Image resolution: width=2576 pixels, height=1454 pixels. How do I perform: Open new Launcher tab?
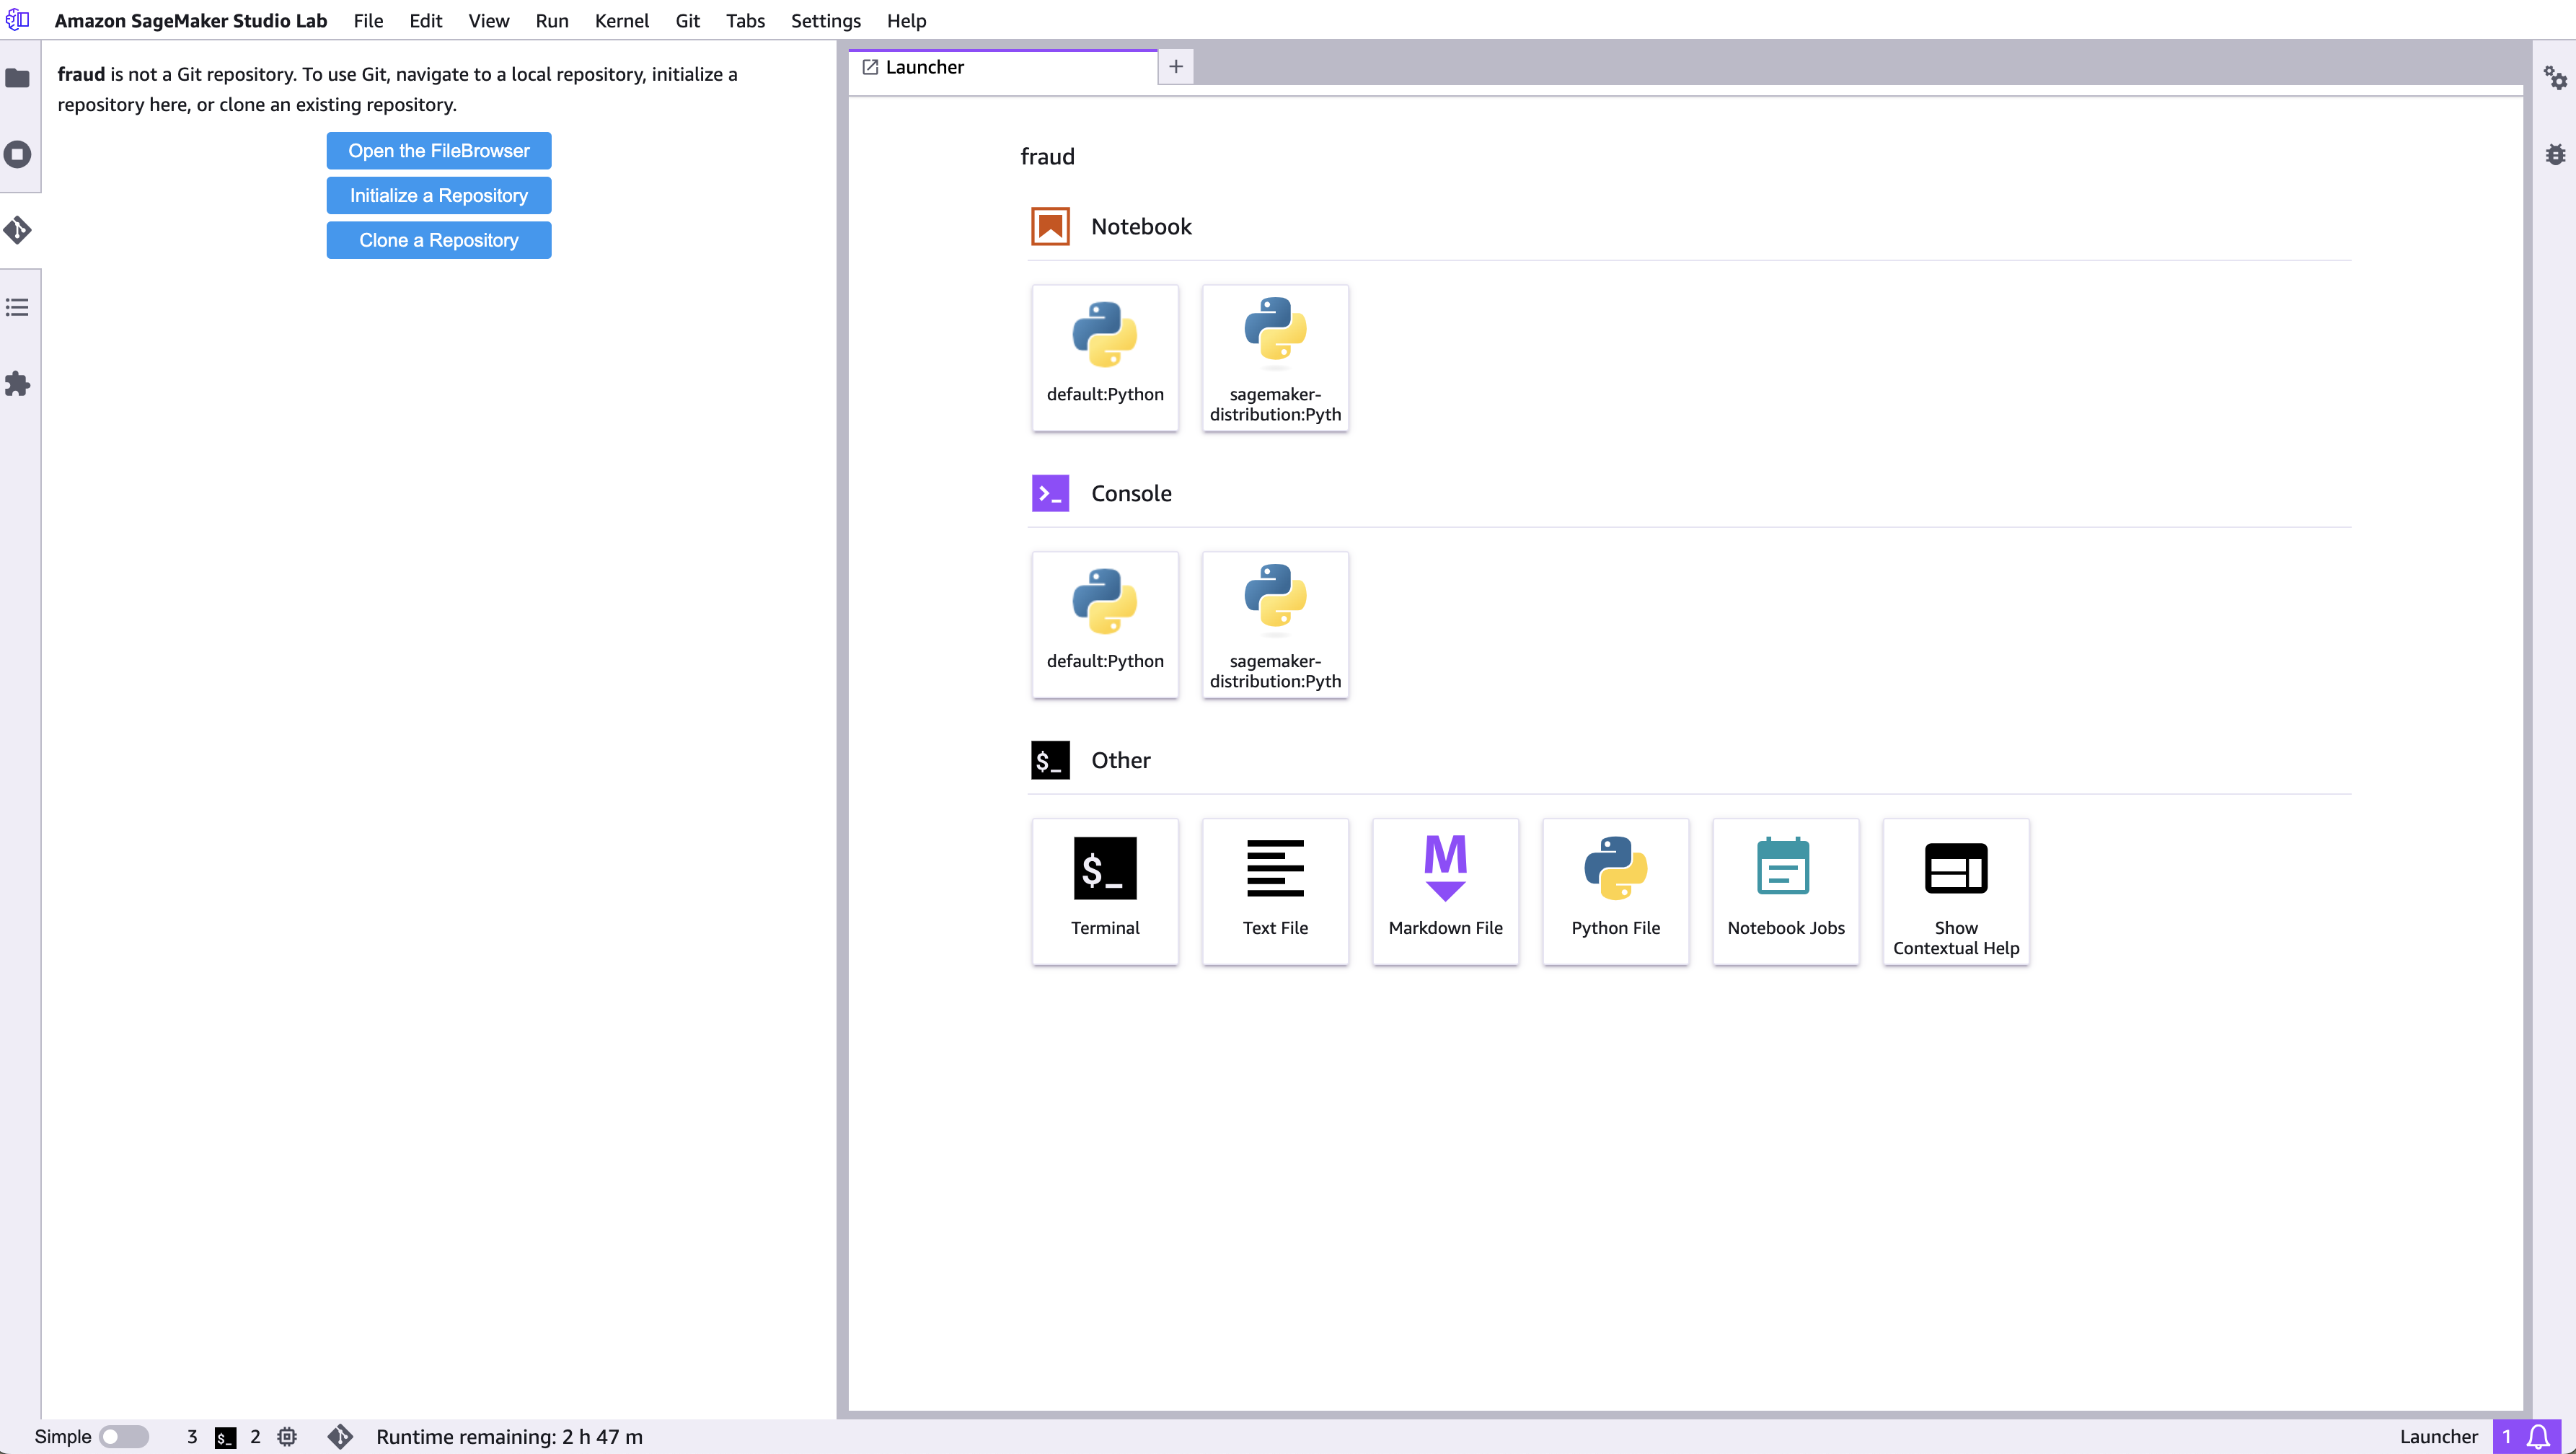coord(1176,66)
